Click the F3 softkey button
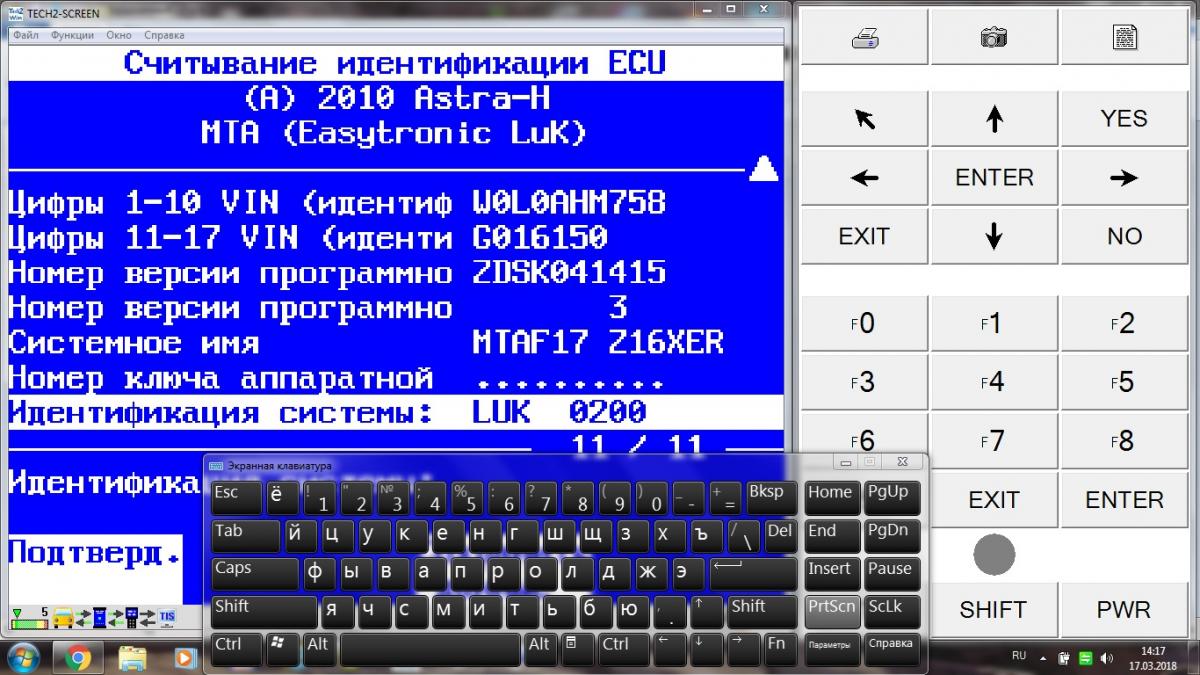 (x=864, y=382)
